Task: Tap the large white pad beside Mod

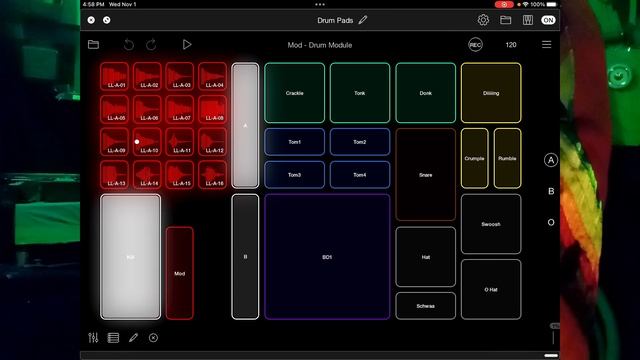Action: 131,257
